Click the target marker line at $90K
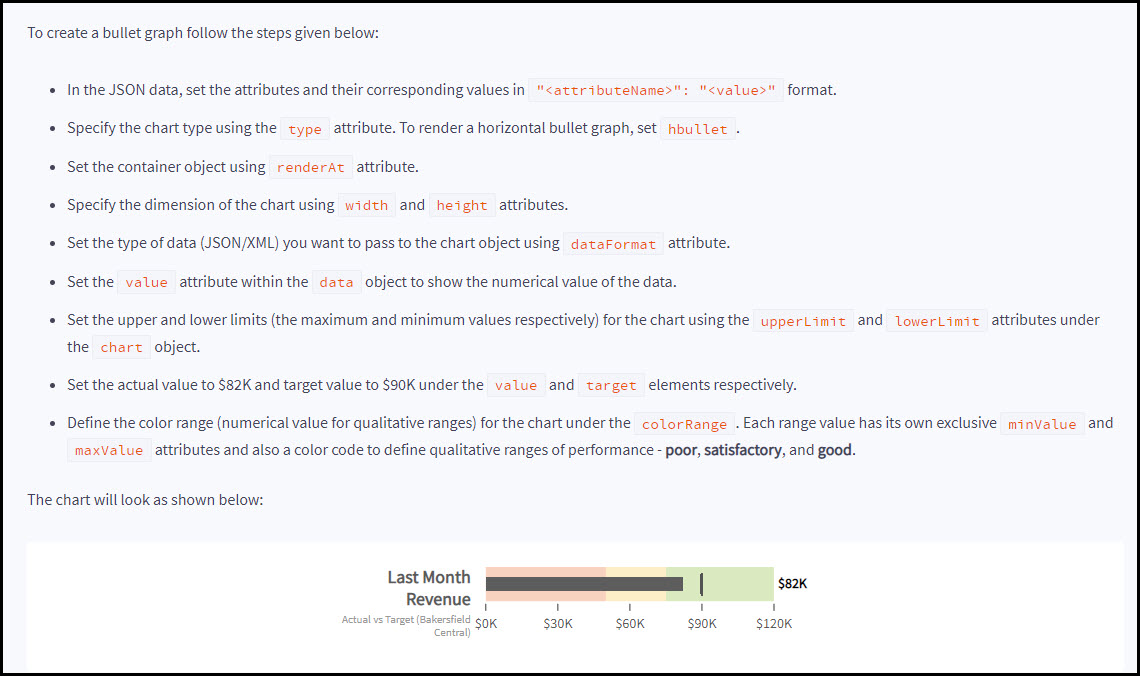 [x=702, y=584]
